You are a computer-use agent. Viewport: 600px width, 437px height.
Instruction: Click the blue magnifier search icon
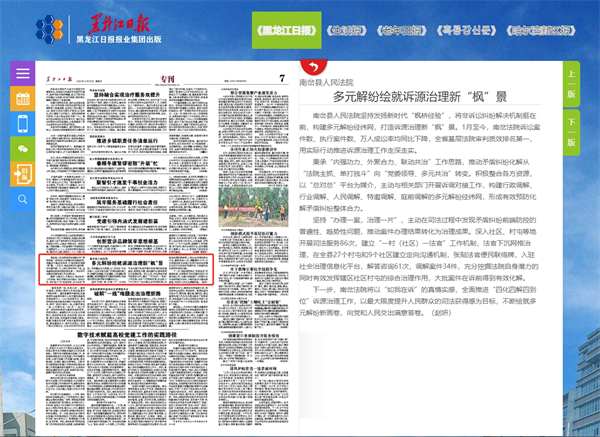click(x=23, y=197)
